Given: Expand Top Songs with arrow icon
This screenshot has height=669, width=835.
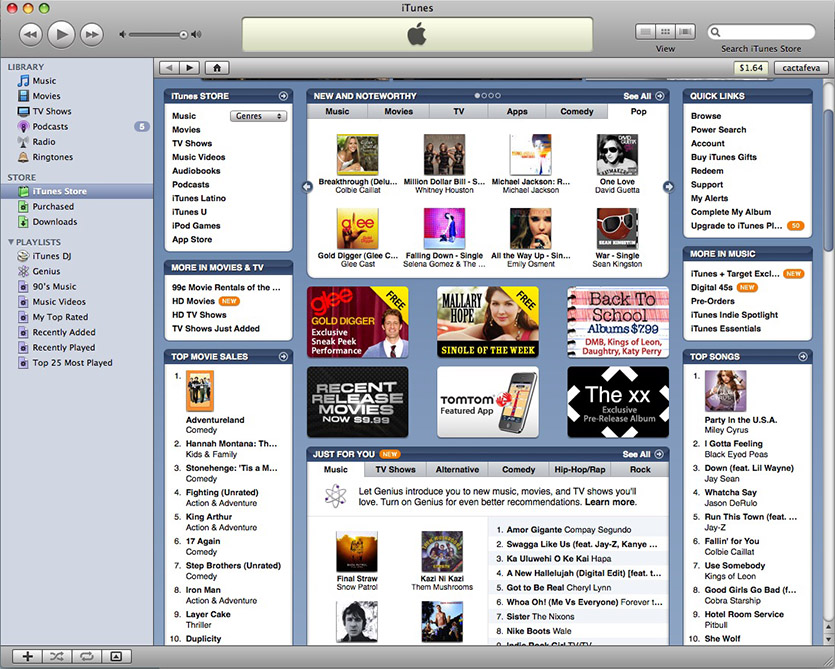Looking at the screenshot, I should click(802, 356).
